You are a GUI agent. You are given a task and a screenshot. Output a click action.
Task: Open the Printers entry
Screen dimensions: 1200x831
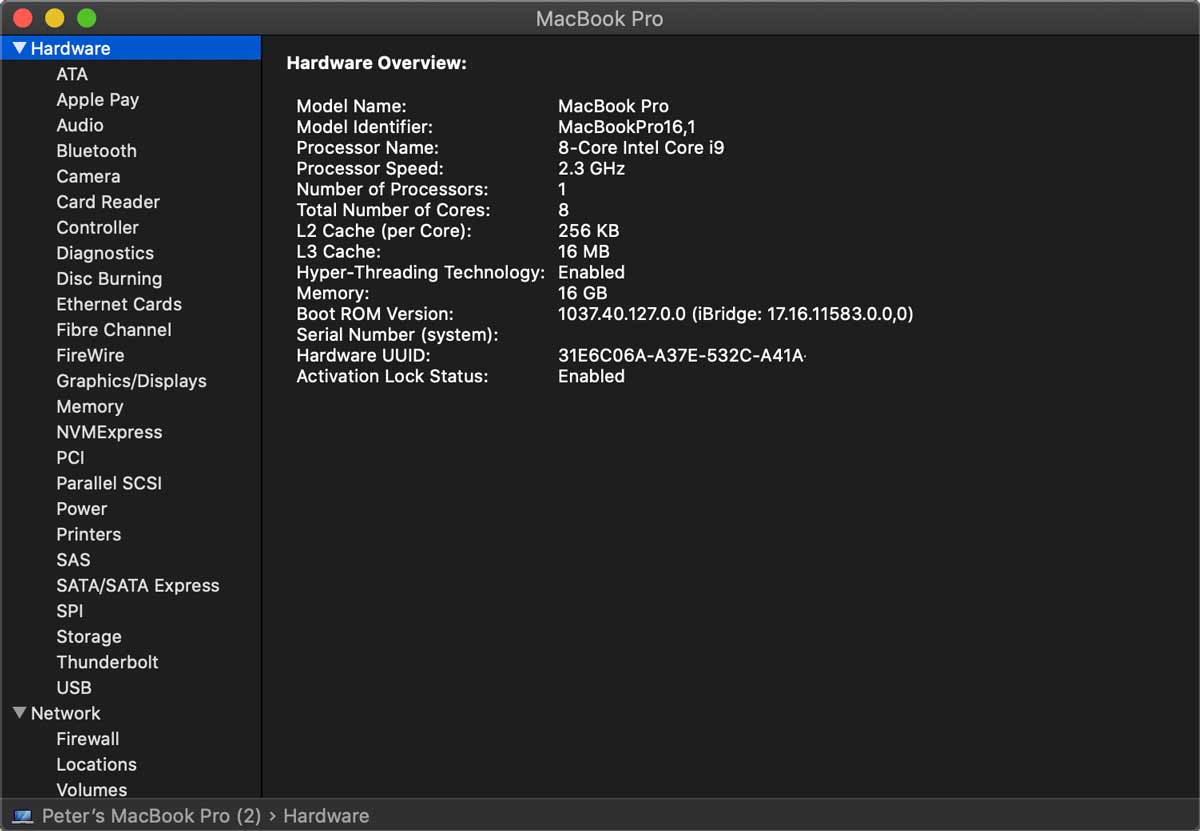89,534
